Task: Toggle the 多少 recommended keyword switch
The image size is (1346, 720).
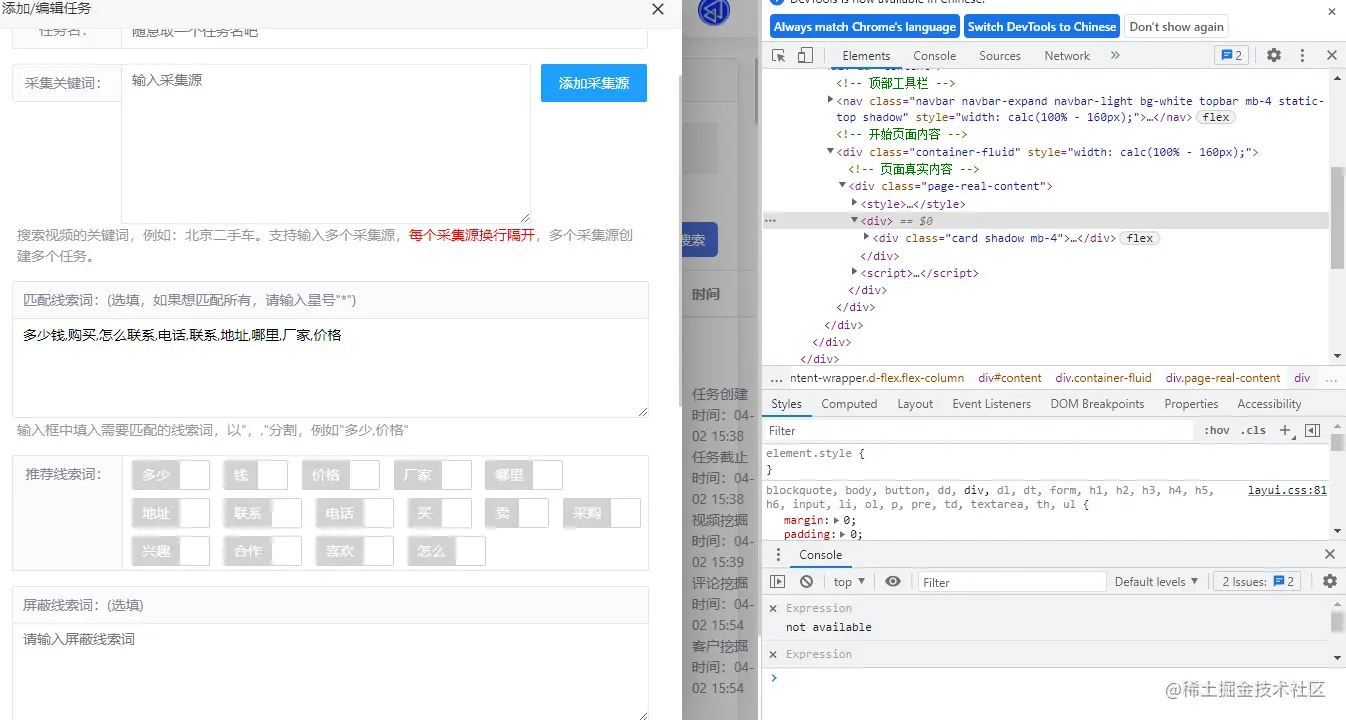Action: click(x=171, y=475)
